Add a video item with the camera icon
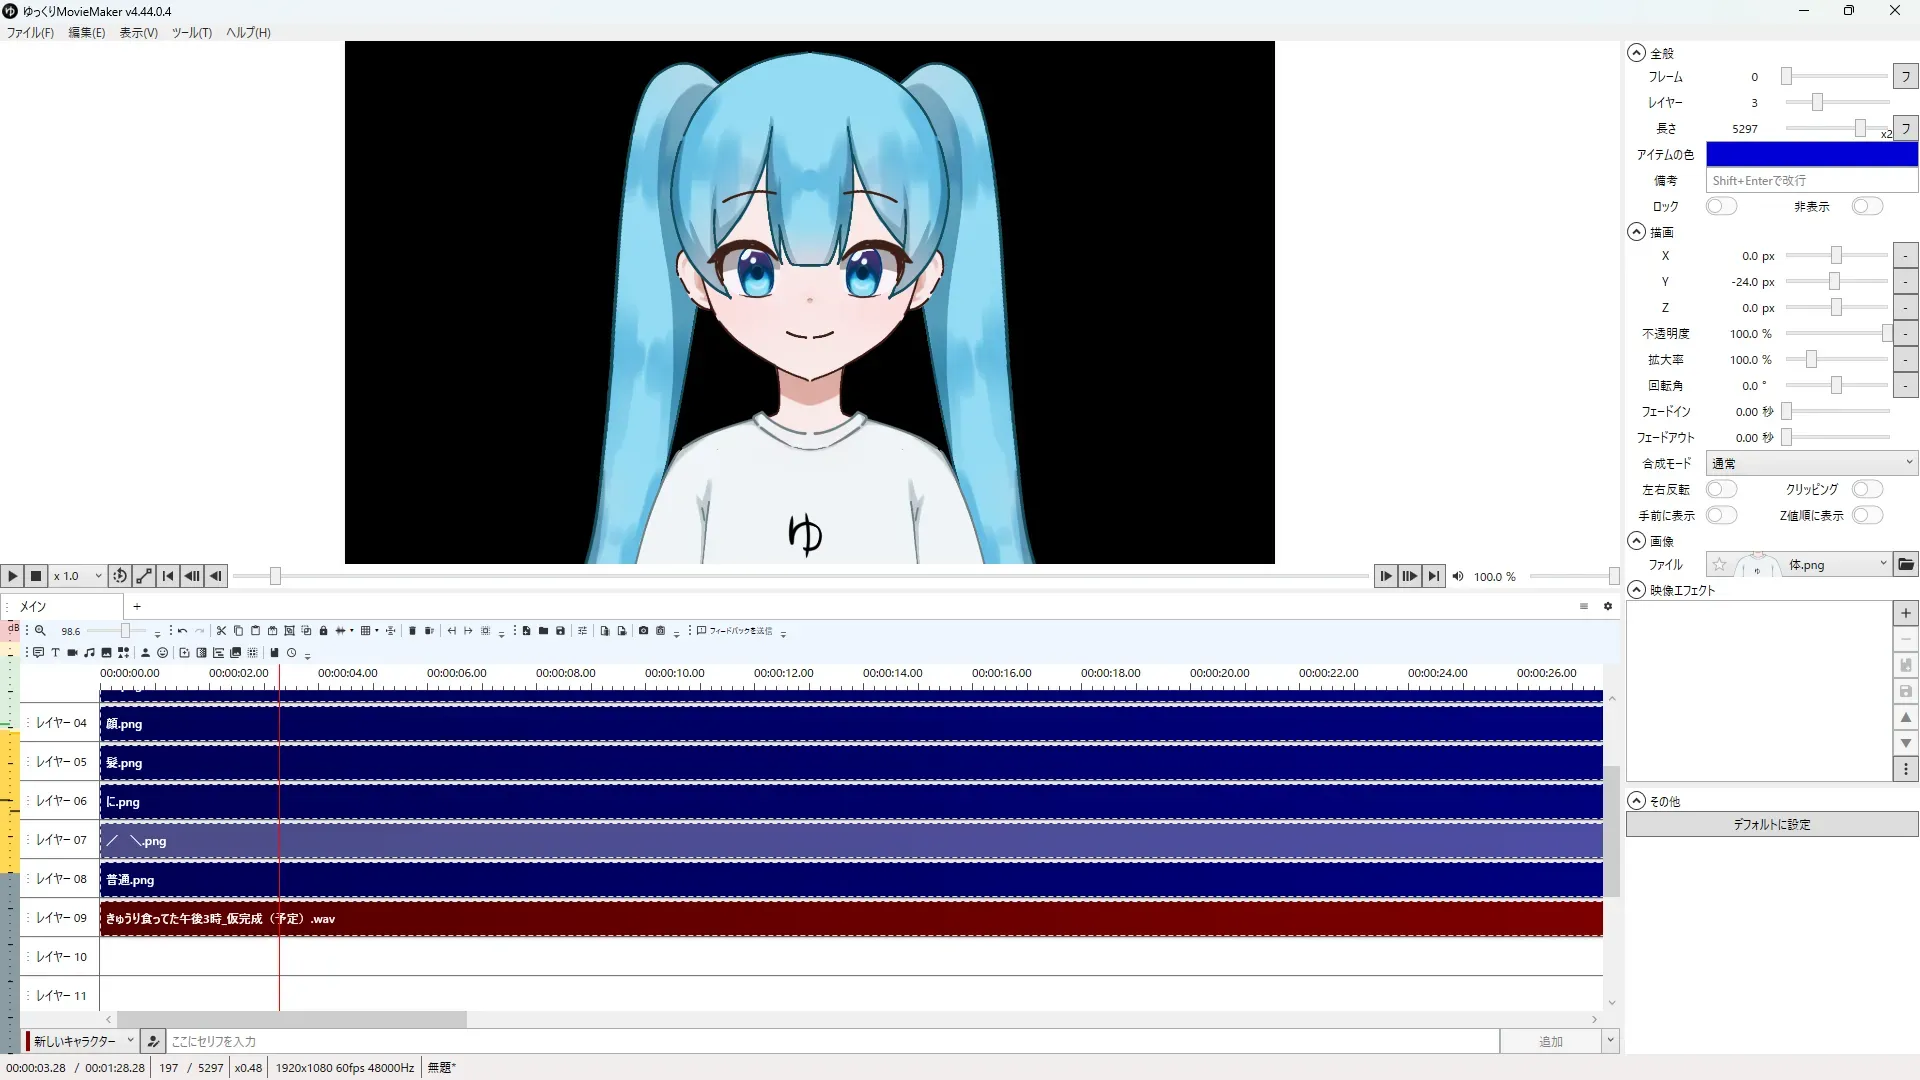 coord(72,653)
